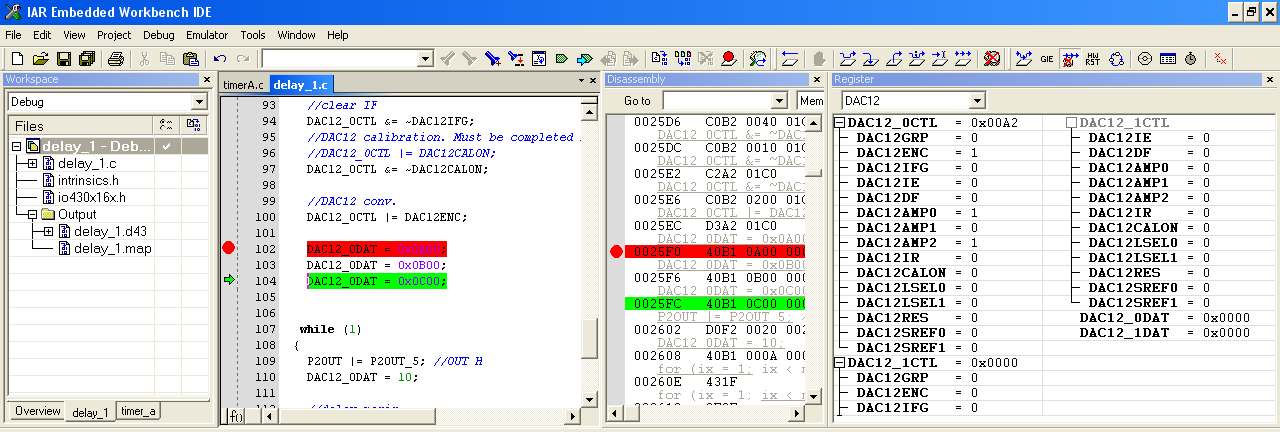The height and width of the screenshot is (432, 1280).
Task: Click the HW RST hardware reset icon
Action: click(1092, 59)
